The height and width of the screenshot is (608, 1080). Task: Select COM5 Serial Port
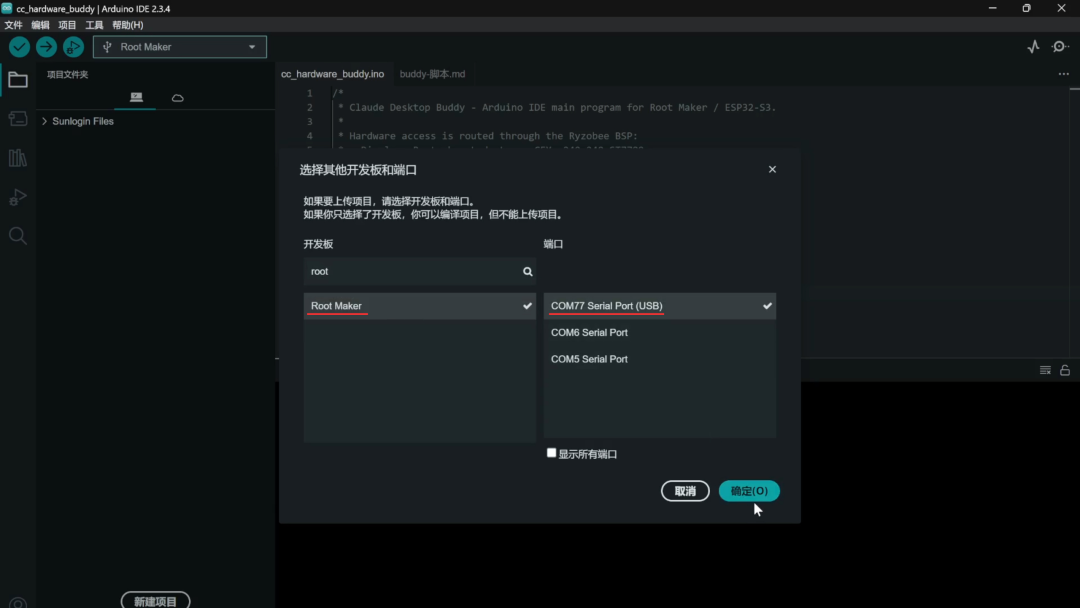pos(659,359)
